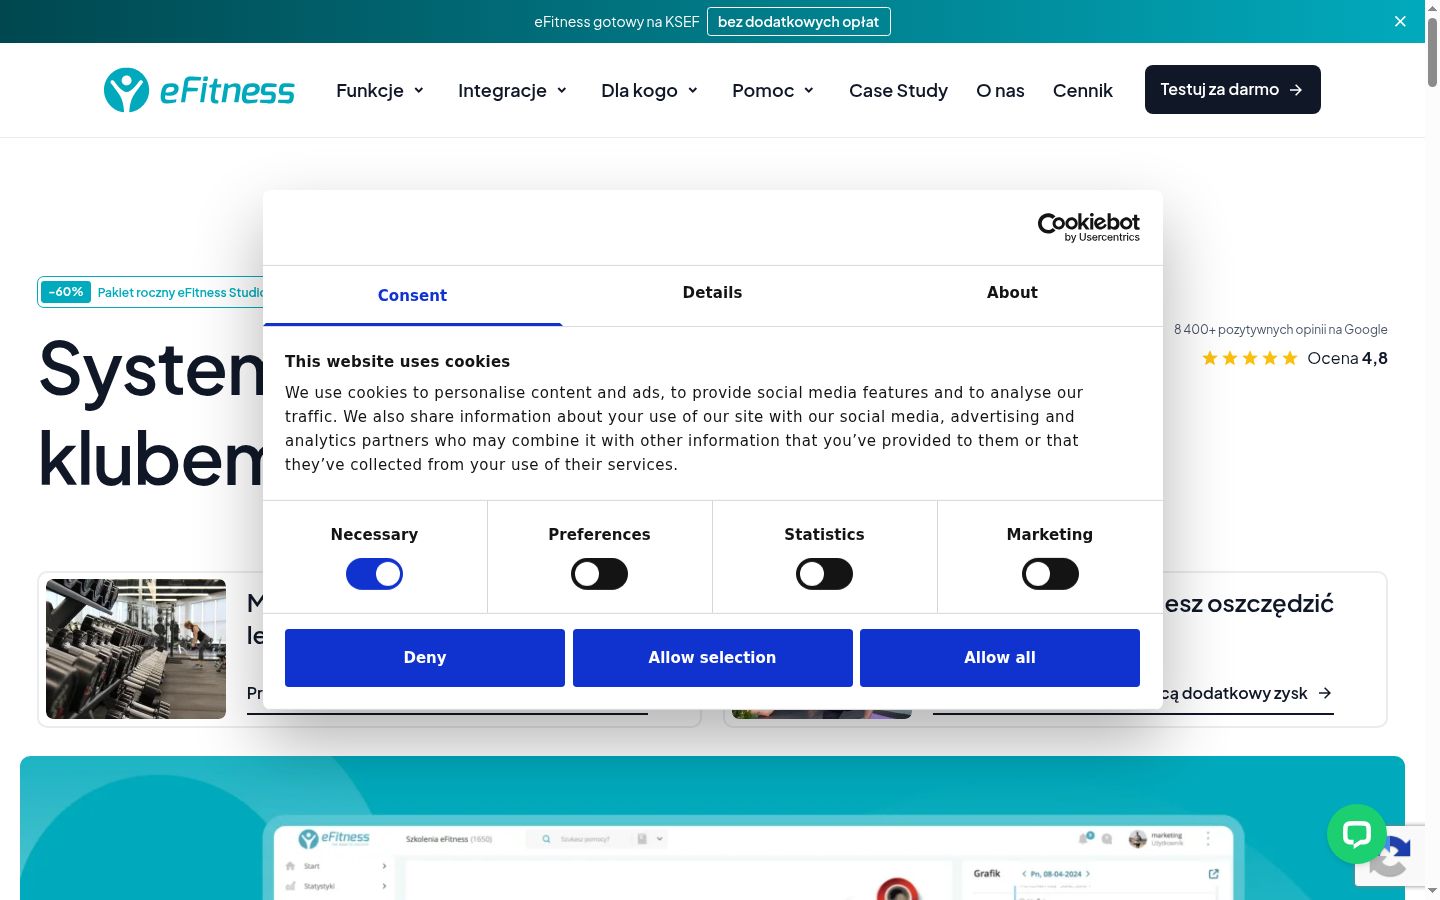Enable the Preferences cookies switch

pos(599,574)
